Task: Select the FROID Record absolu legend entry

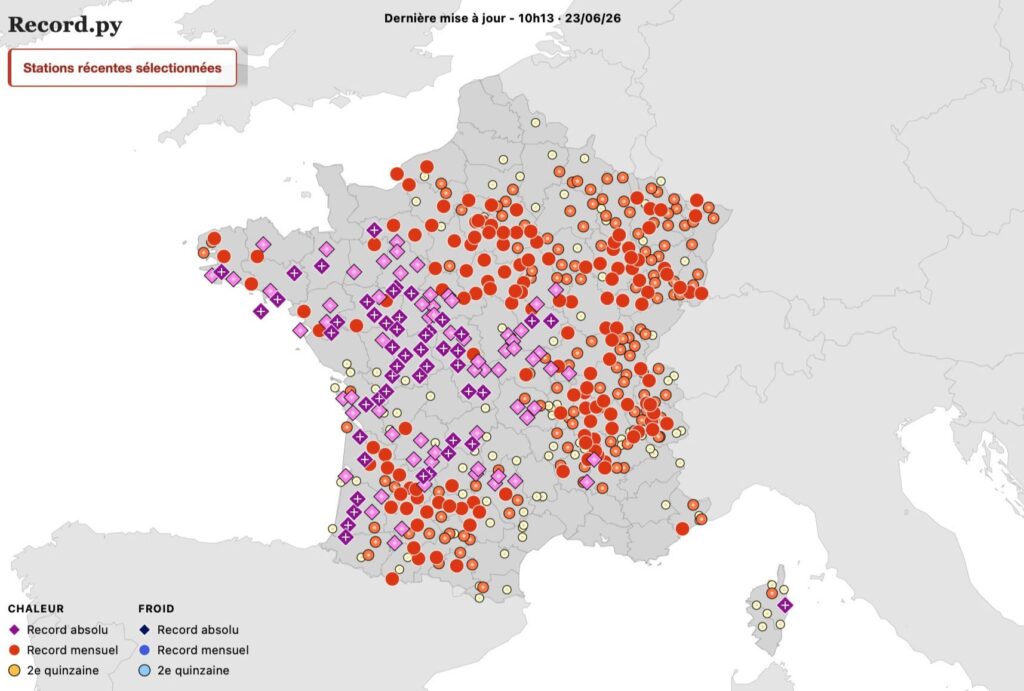Action: point(189,630)
